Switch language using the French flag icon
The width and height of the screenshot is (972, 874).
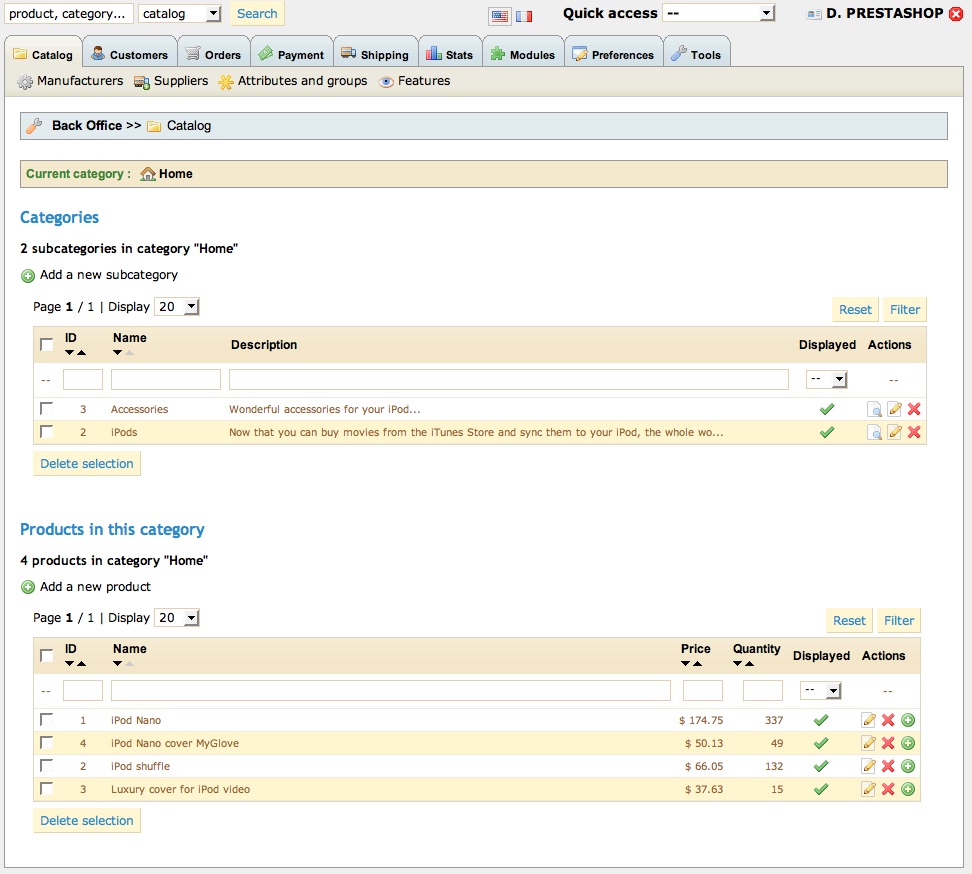click(524, 16)
